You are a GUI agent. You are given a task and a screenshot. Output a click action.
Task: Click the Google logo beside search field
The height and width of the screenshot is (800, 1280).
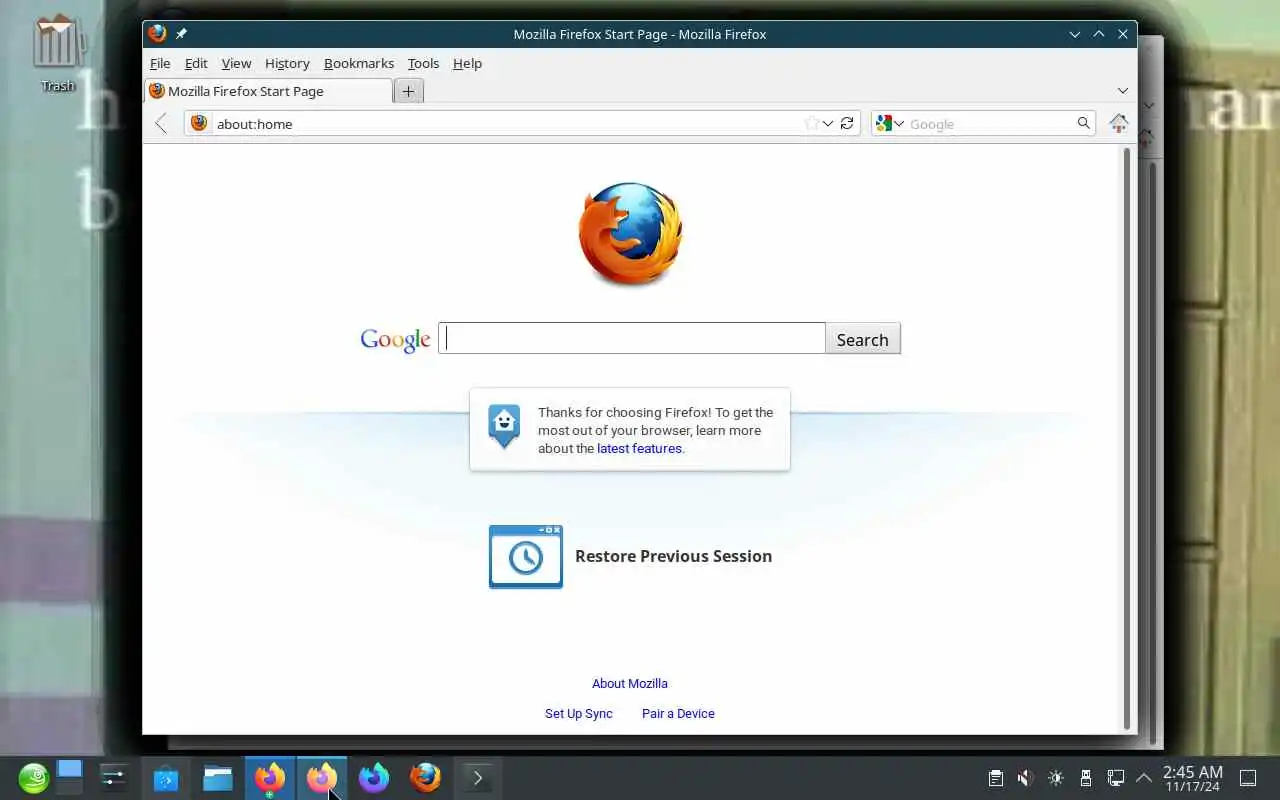coord(396,340)
